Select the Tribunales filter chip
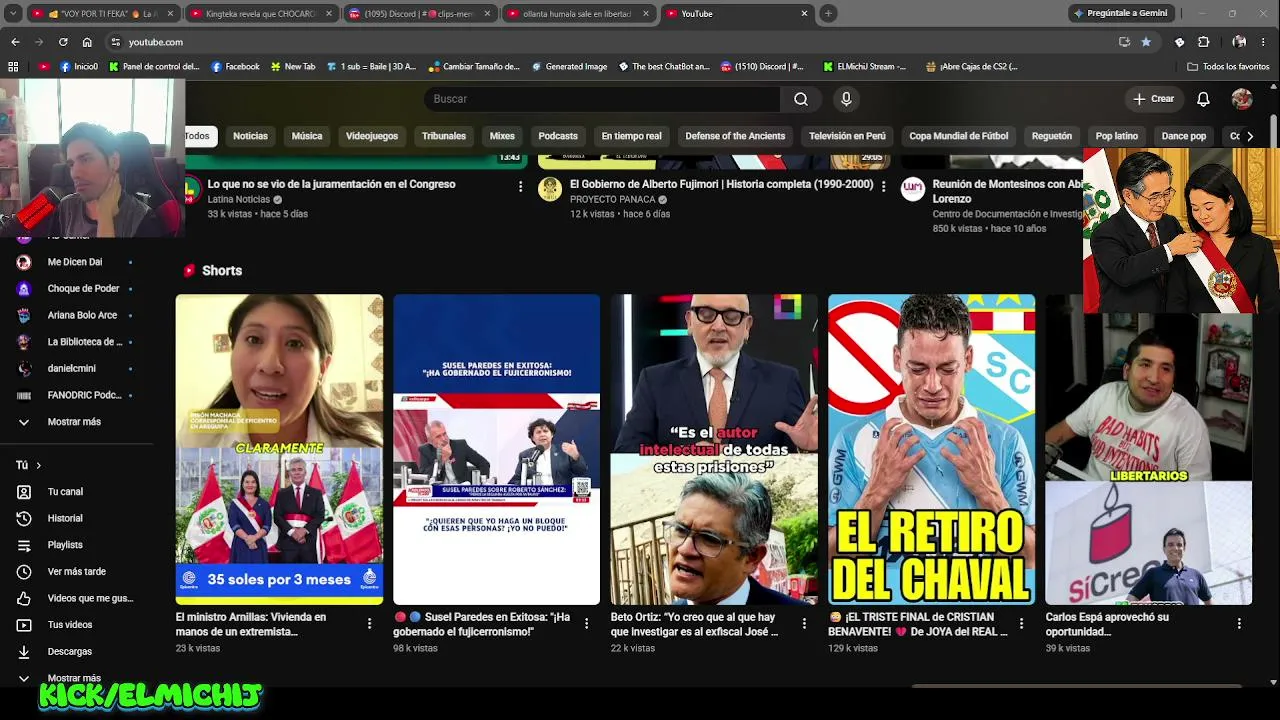 click(444, 136)
